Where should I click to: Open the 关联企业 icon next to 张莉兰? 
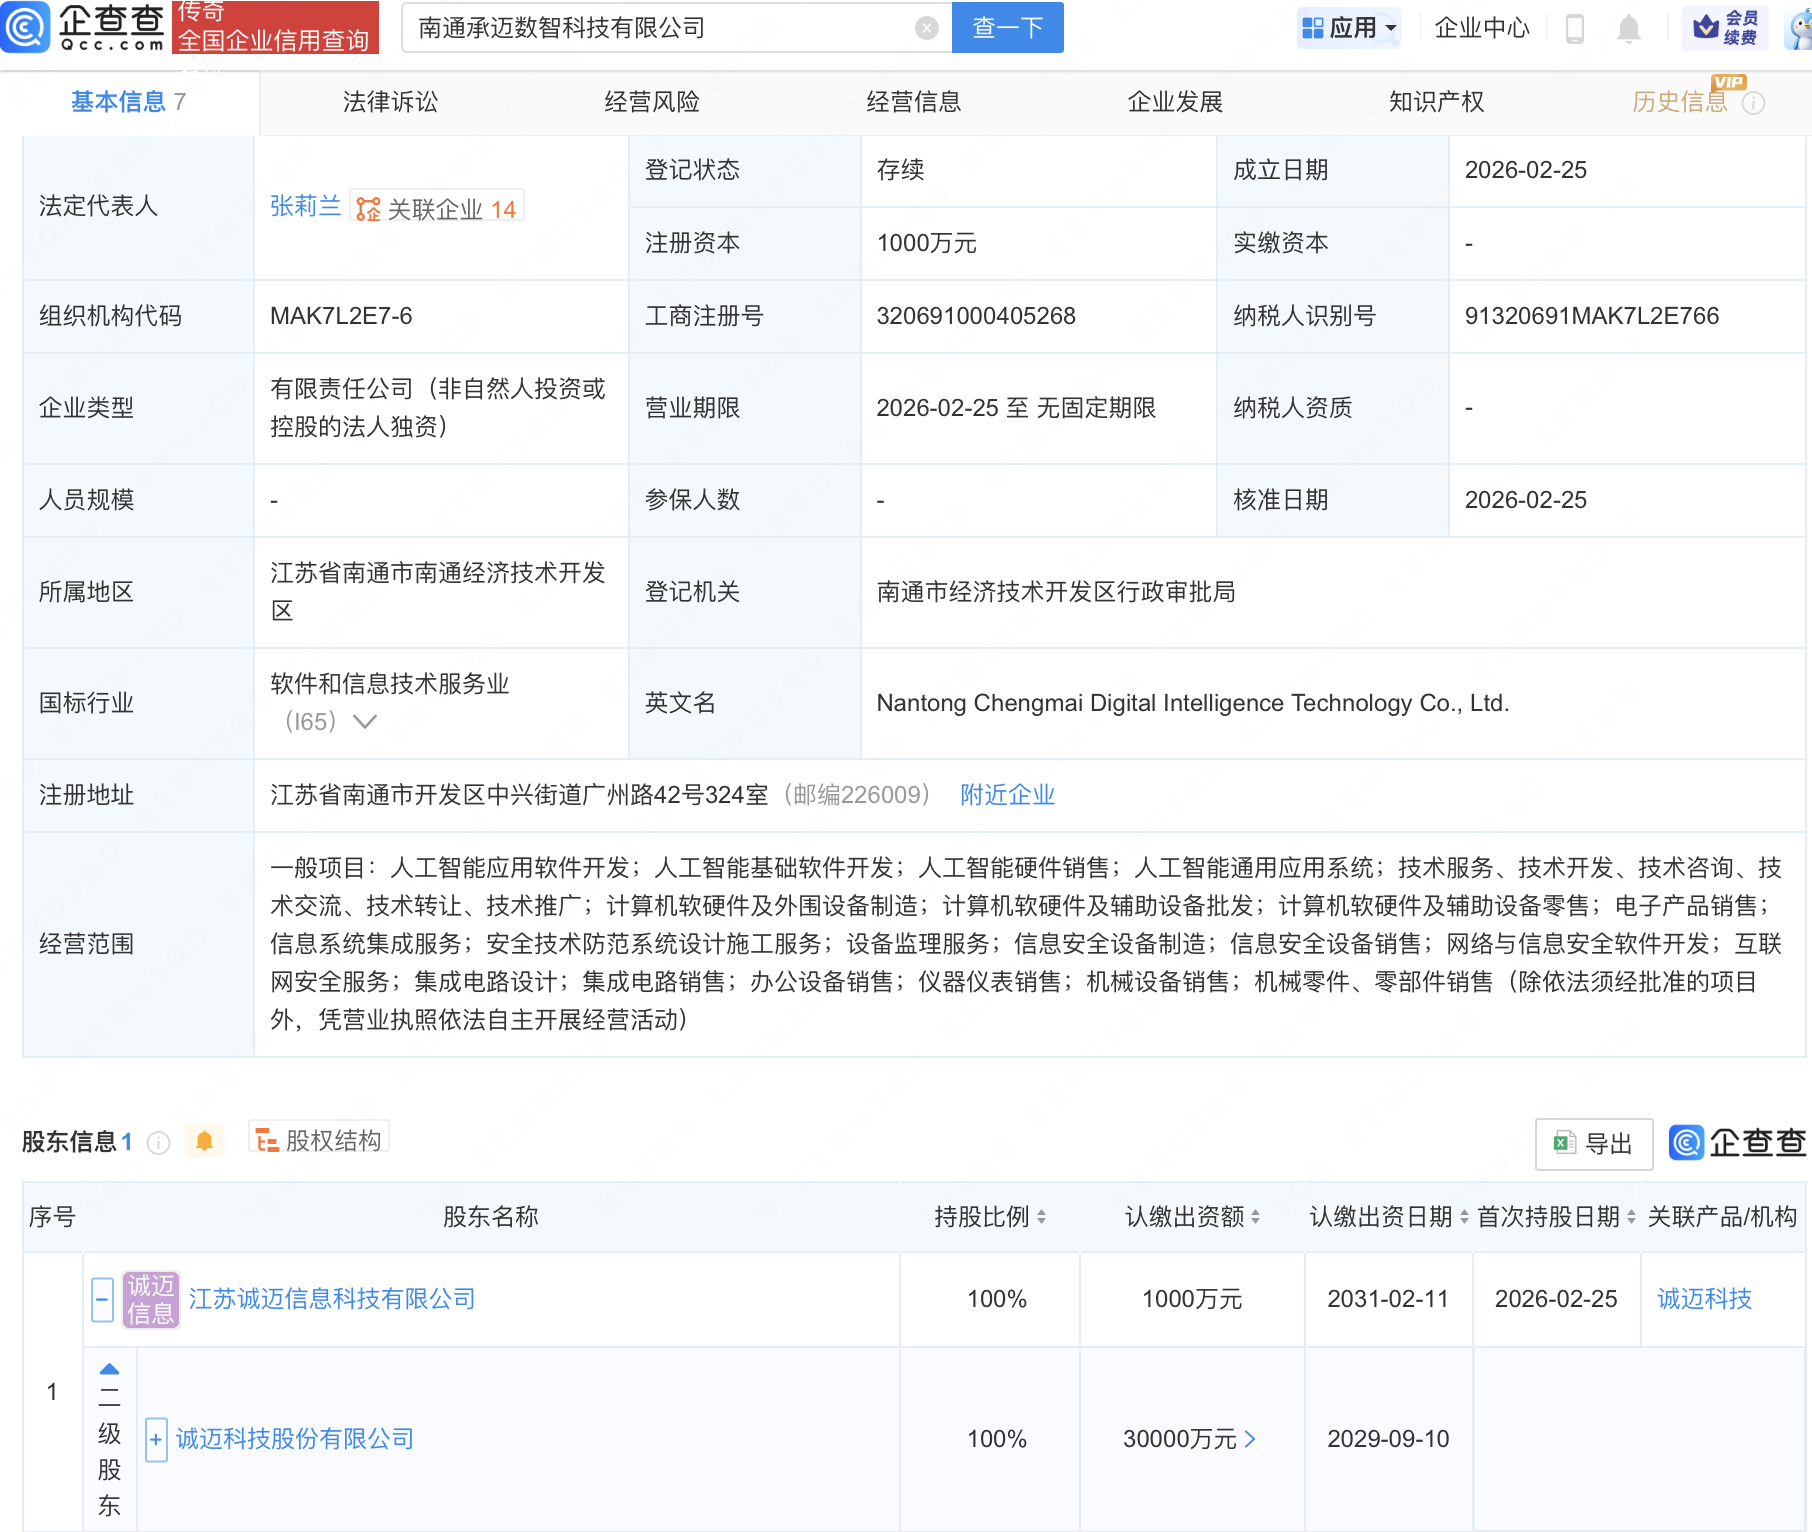pyautogui.click(x=368, y=207)
